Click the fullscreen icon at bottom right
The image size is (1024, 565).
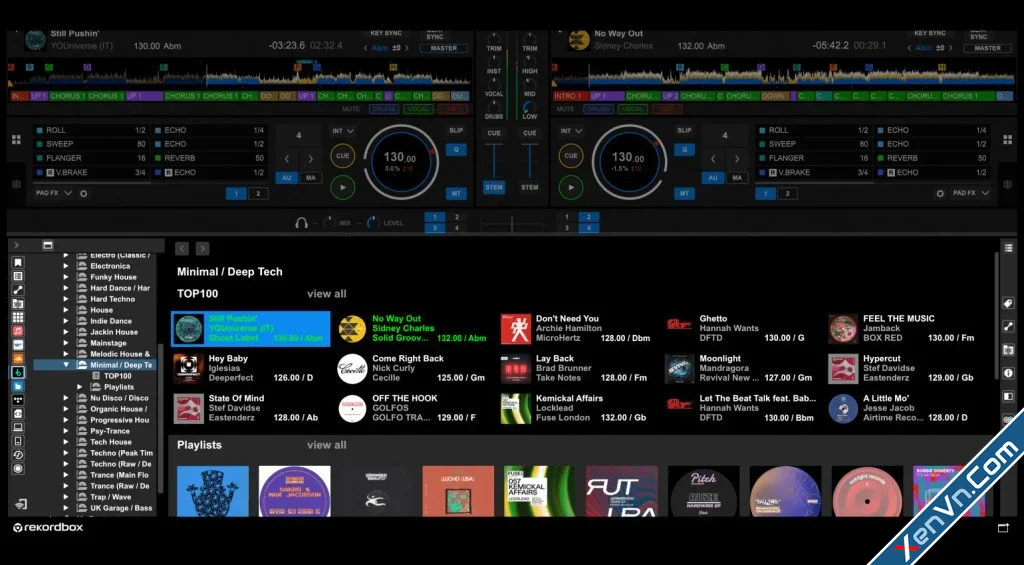(1003, 528)
